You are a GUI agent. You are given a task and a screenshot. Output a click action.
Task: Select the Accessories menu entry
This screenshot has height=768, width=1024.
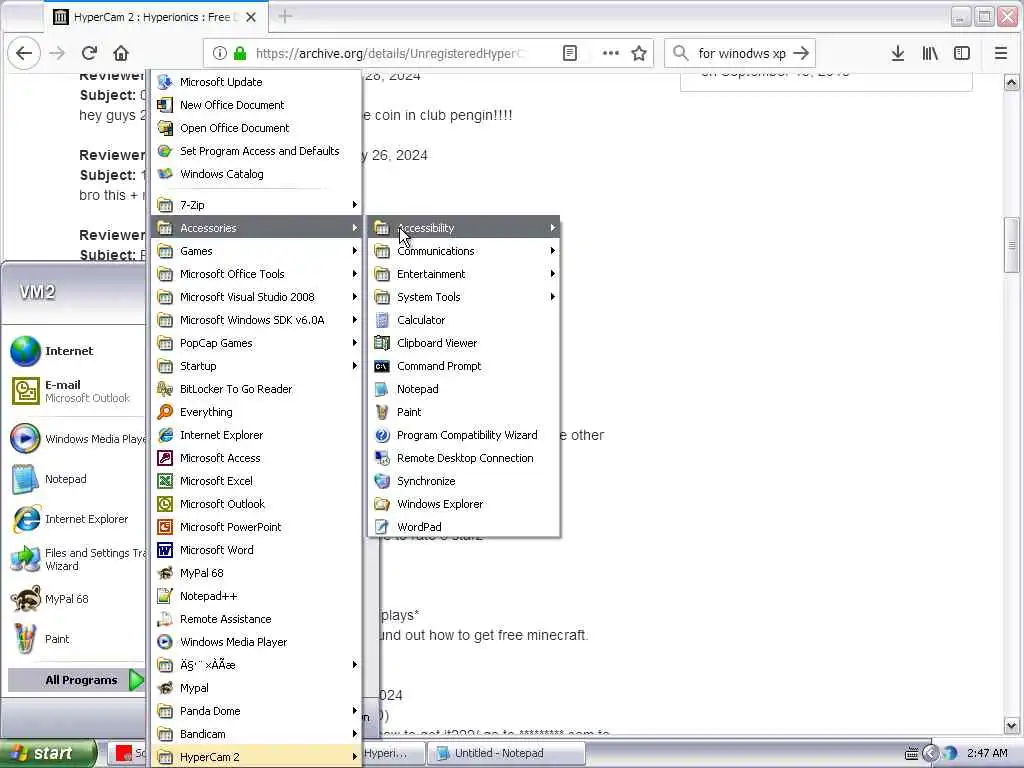pos(257,228)
